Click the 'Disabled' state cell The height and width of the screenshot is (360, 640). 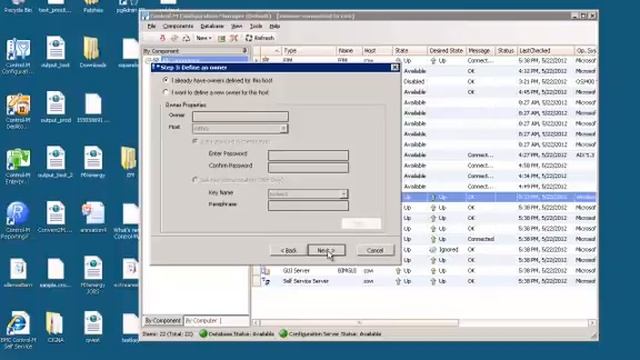414,82
